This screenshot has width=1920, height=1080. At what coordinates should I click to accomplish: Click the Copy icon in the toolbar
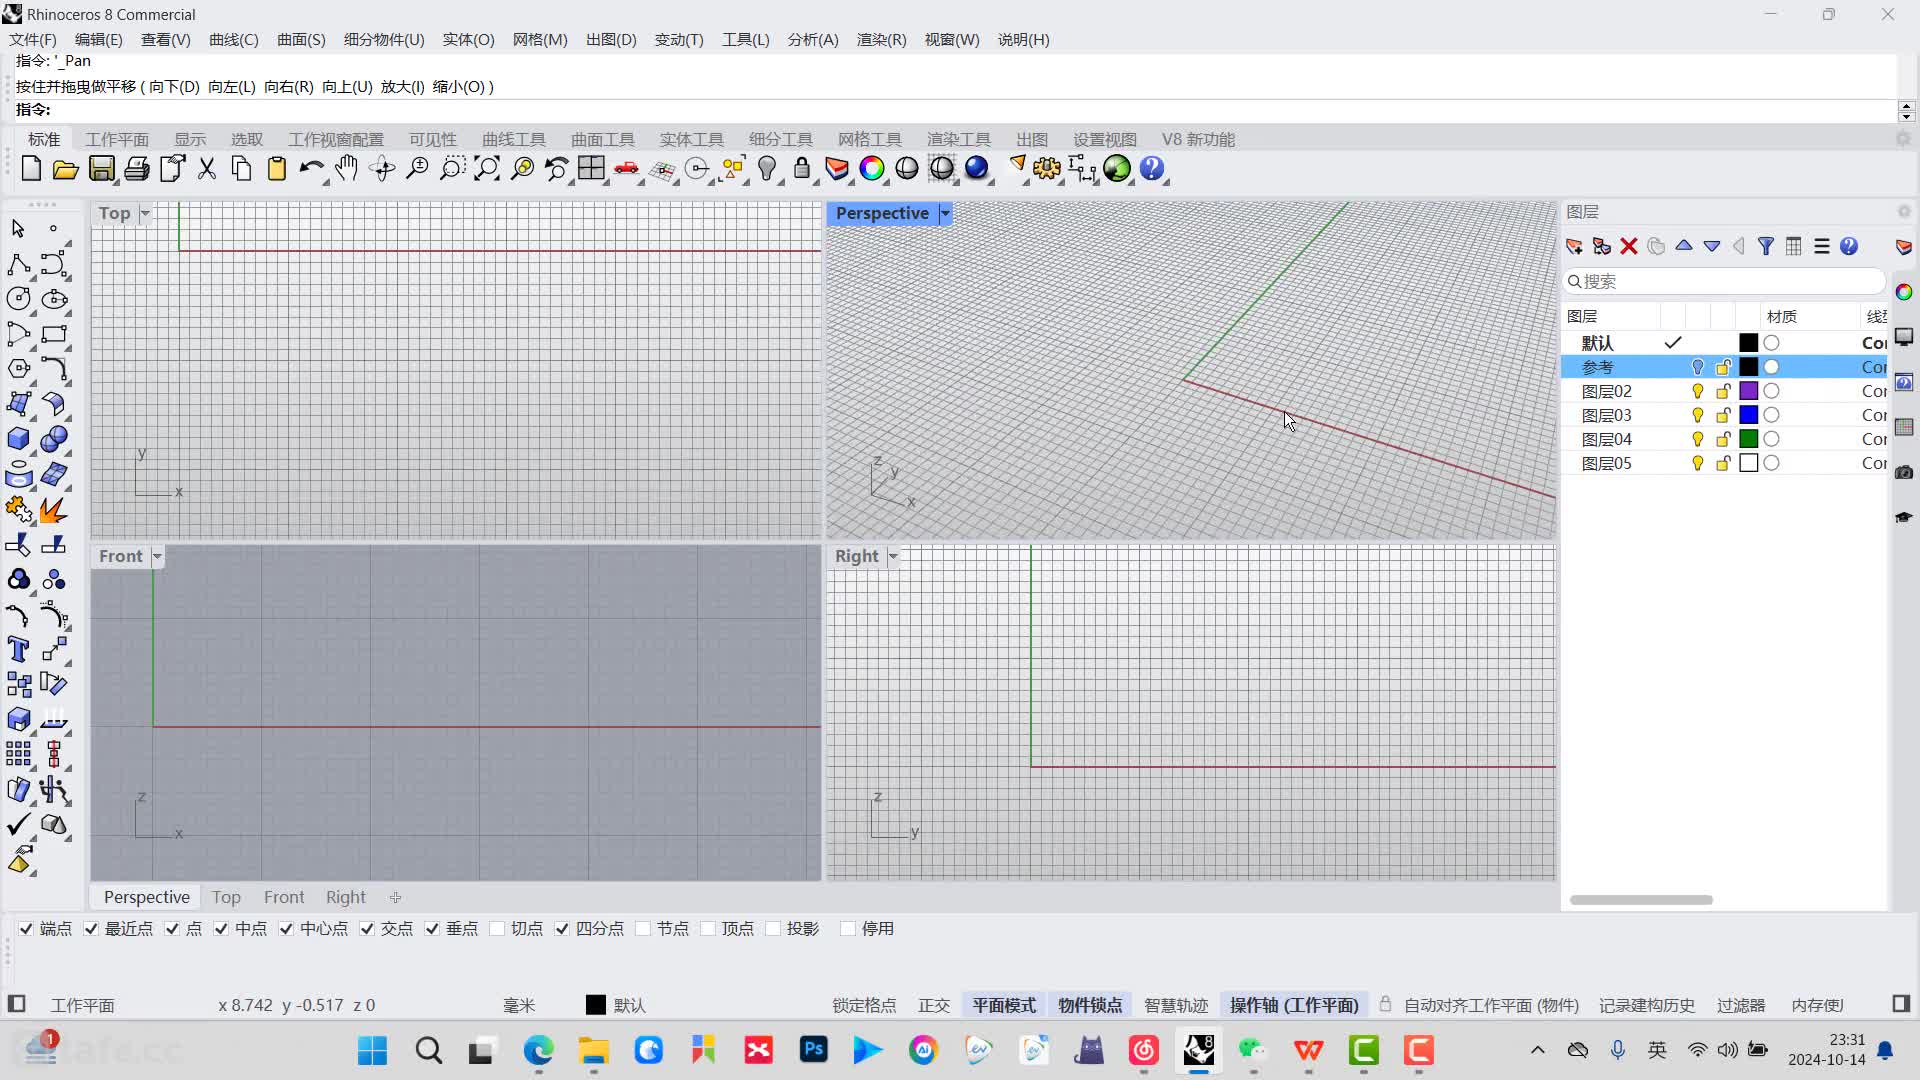click(x=242, y=169)
